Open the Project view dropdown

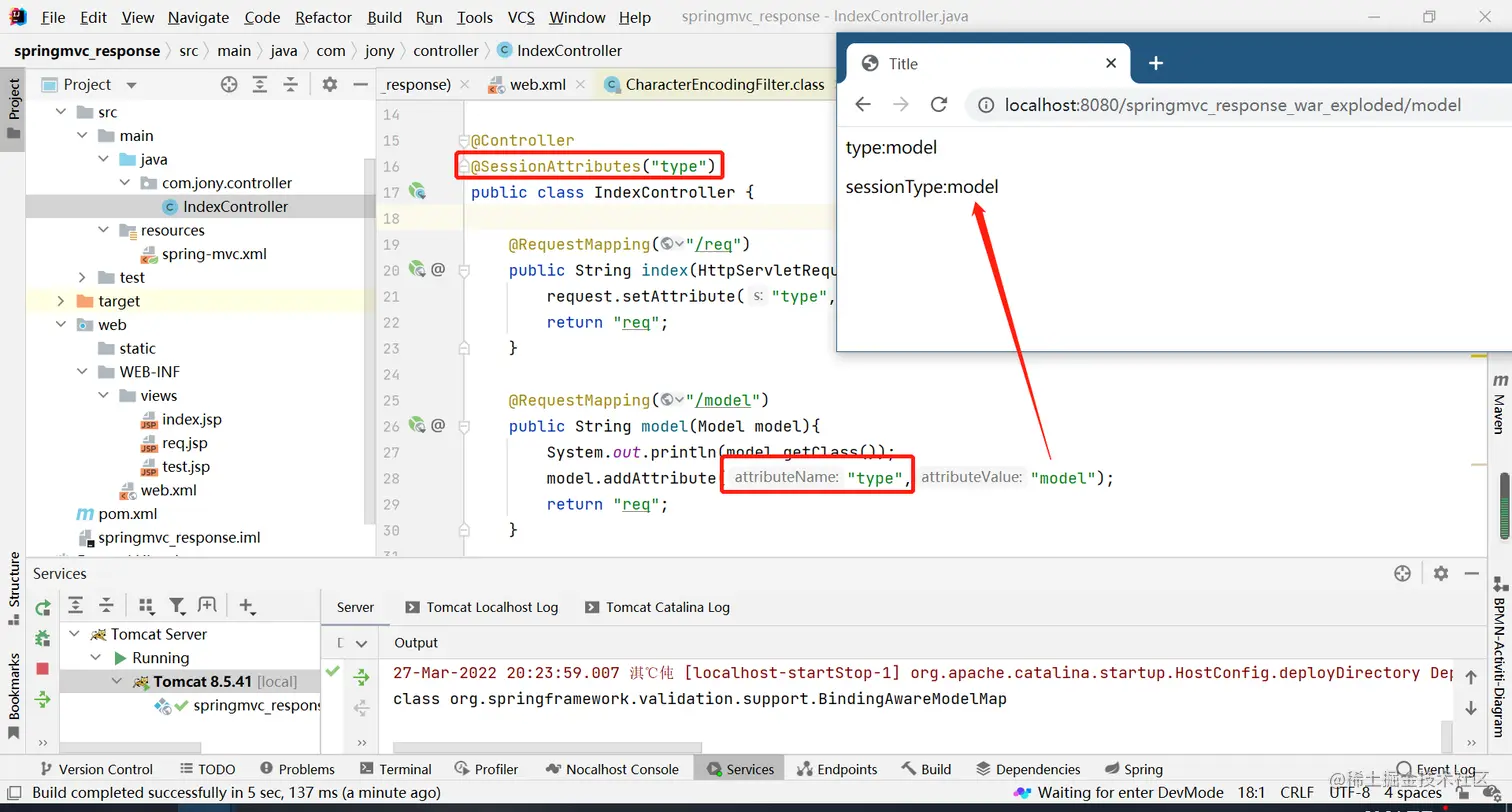[131, 85]
